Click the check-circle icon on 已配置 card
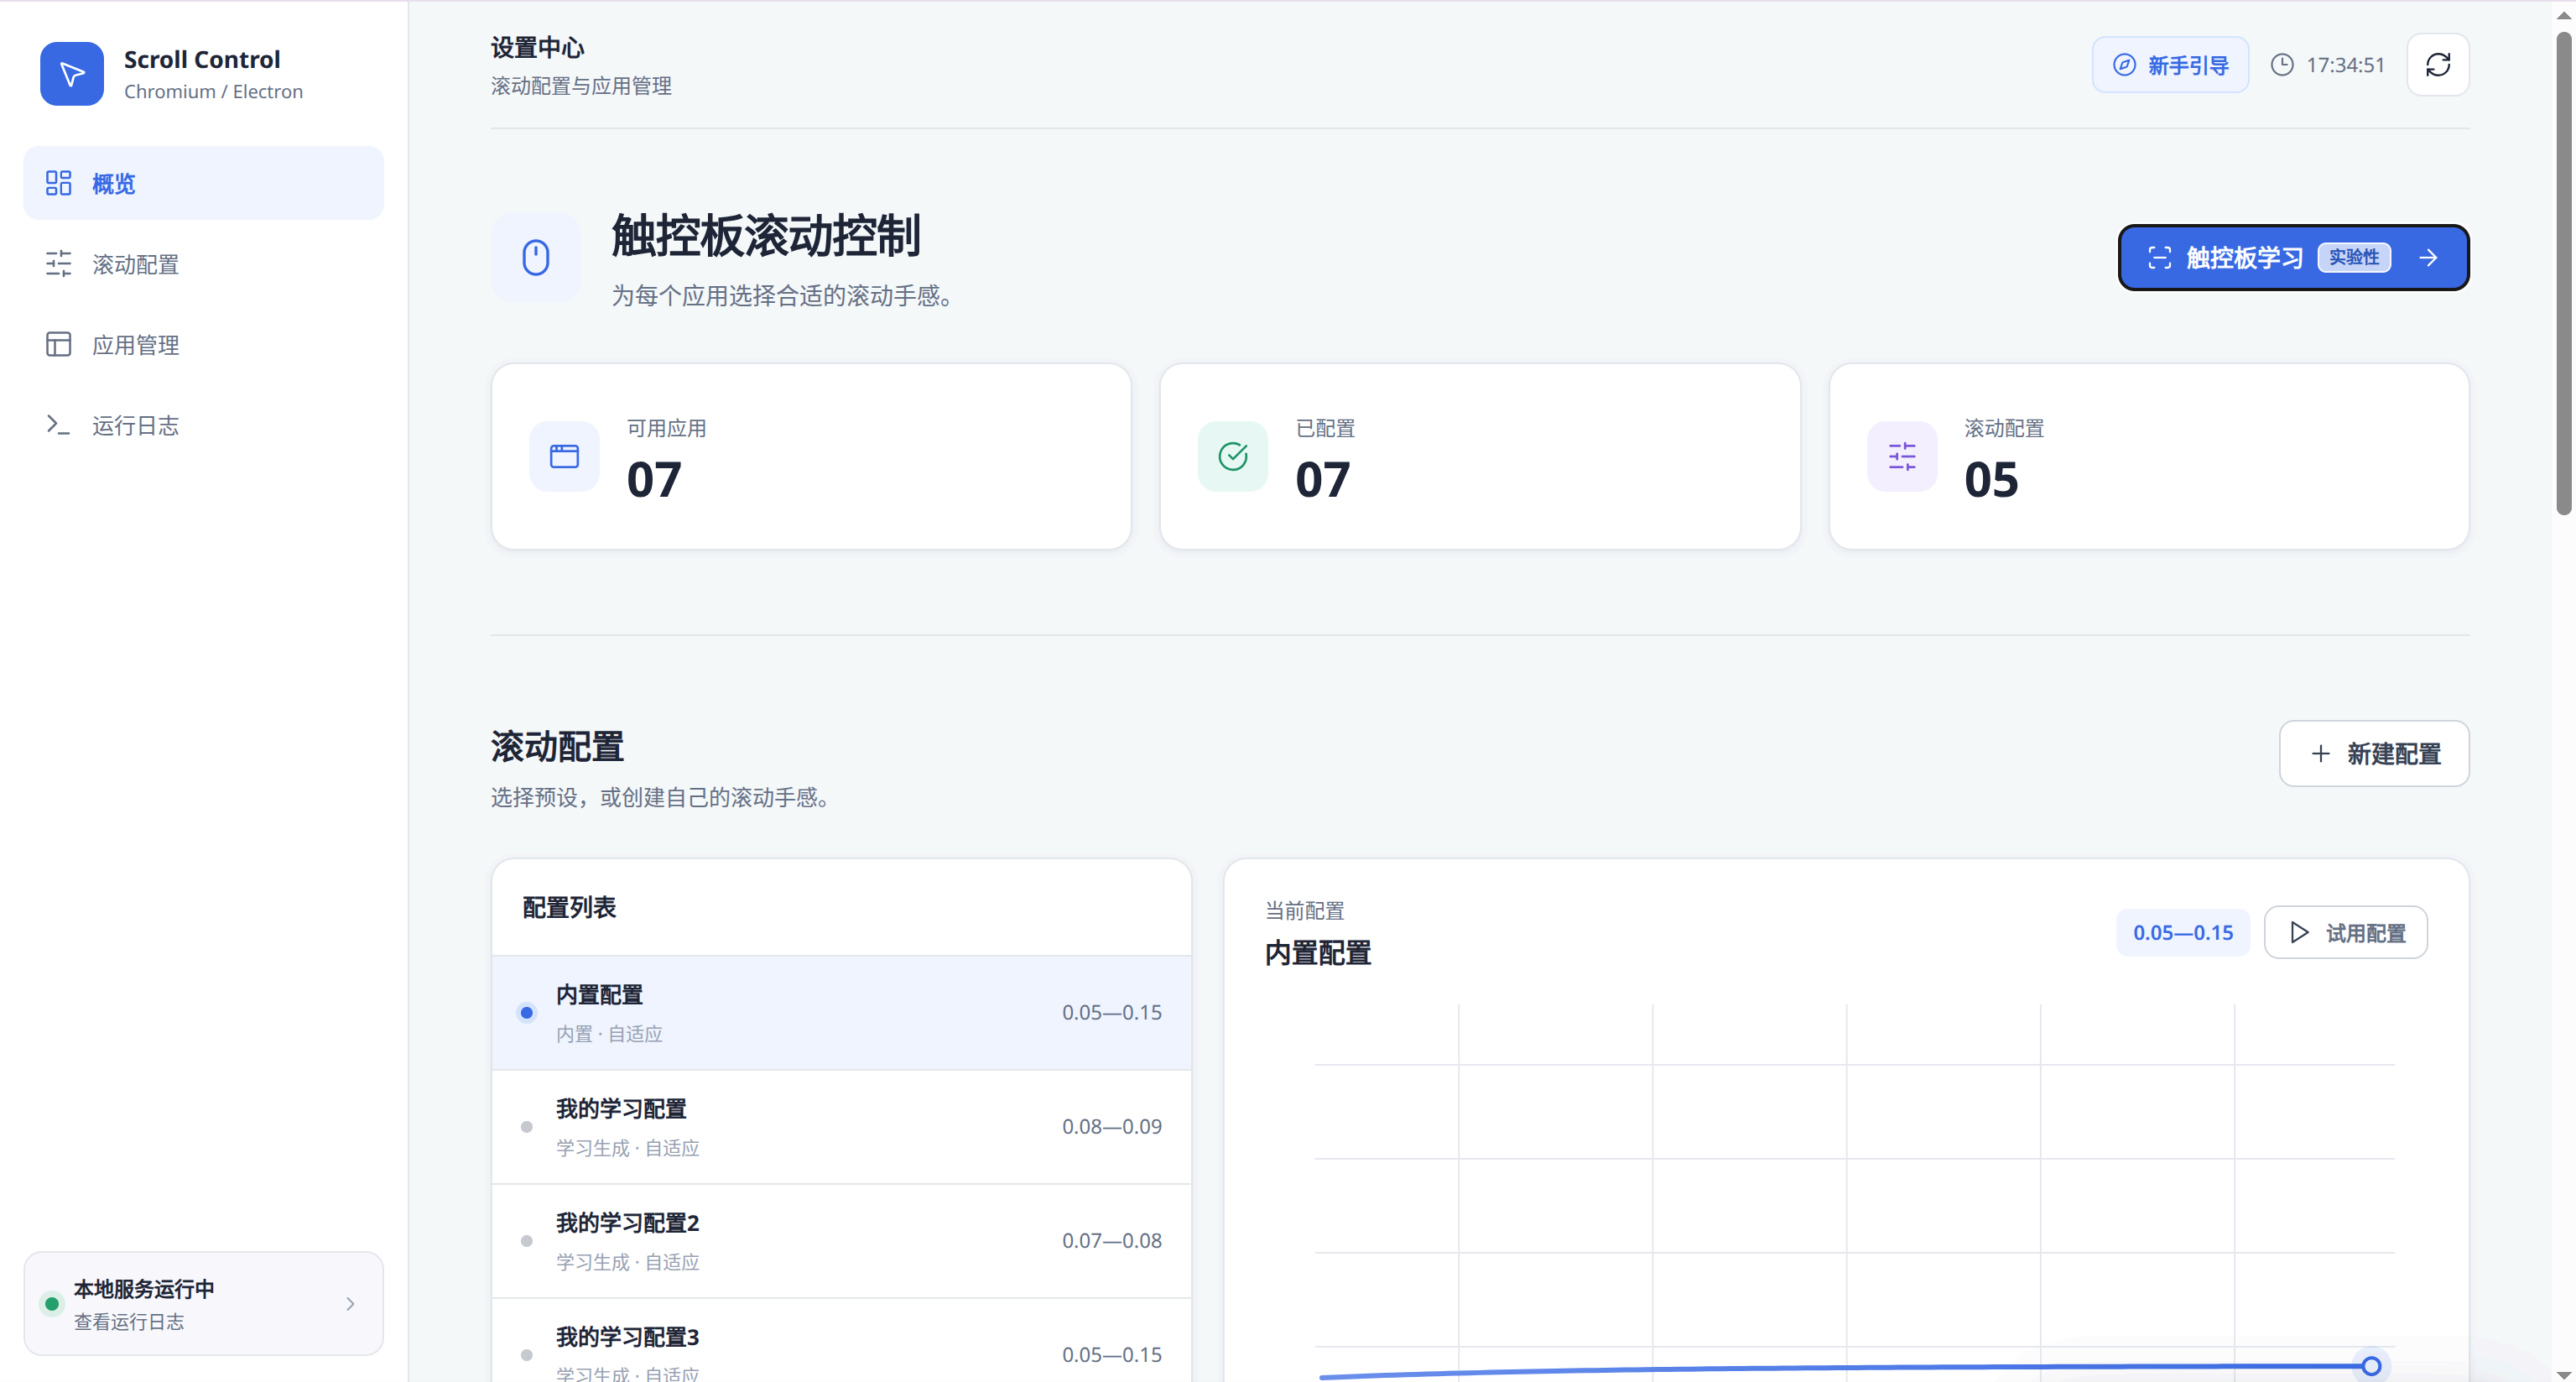Screen dimensions: 2576x1382 [x=1233, y=456]
